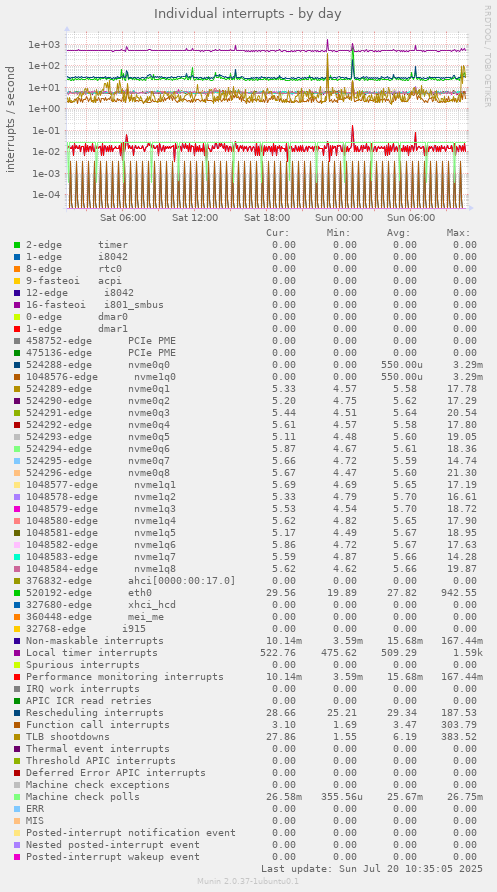497x892 pixels.
Task: Select the Function call interrupts label
Action: [x=98, y=725]
